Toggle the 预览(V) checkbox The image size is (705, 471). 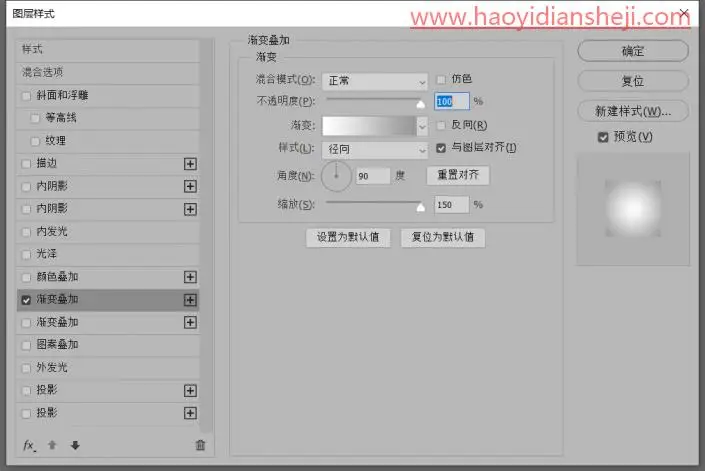tap(603, 137)
